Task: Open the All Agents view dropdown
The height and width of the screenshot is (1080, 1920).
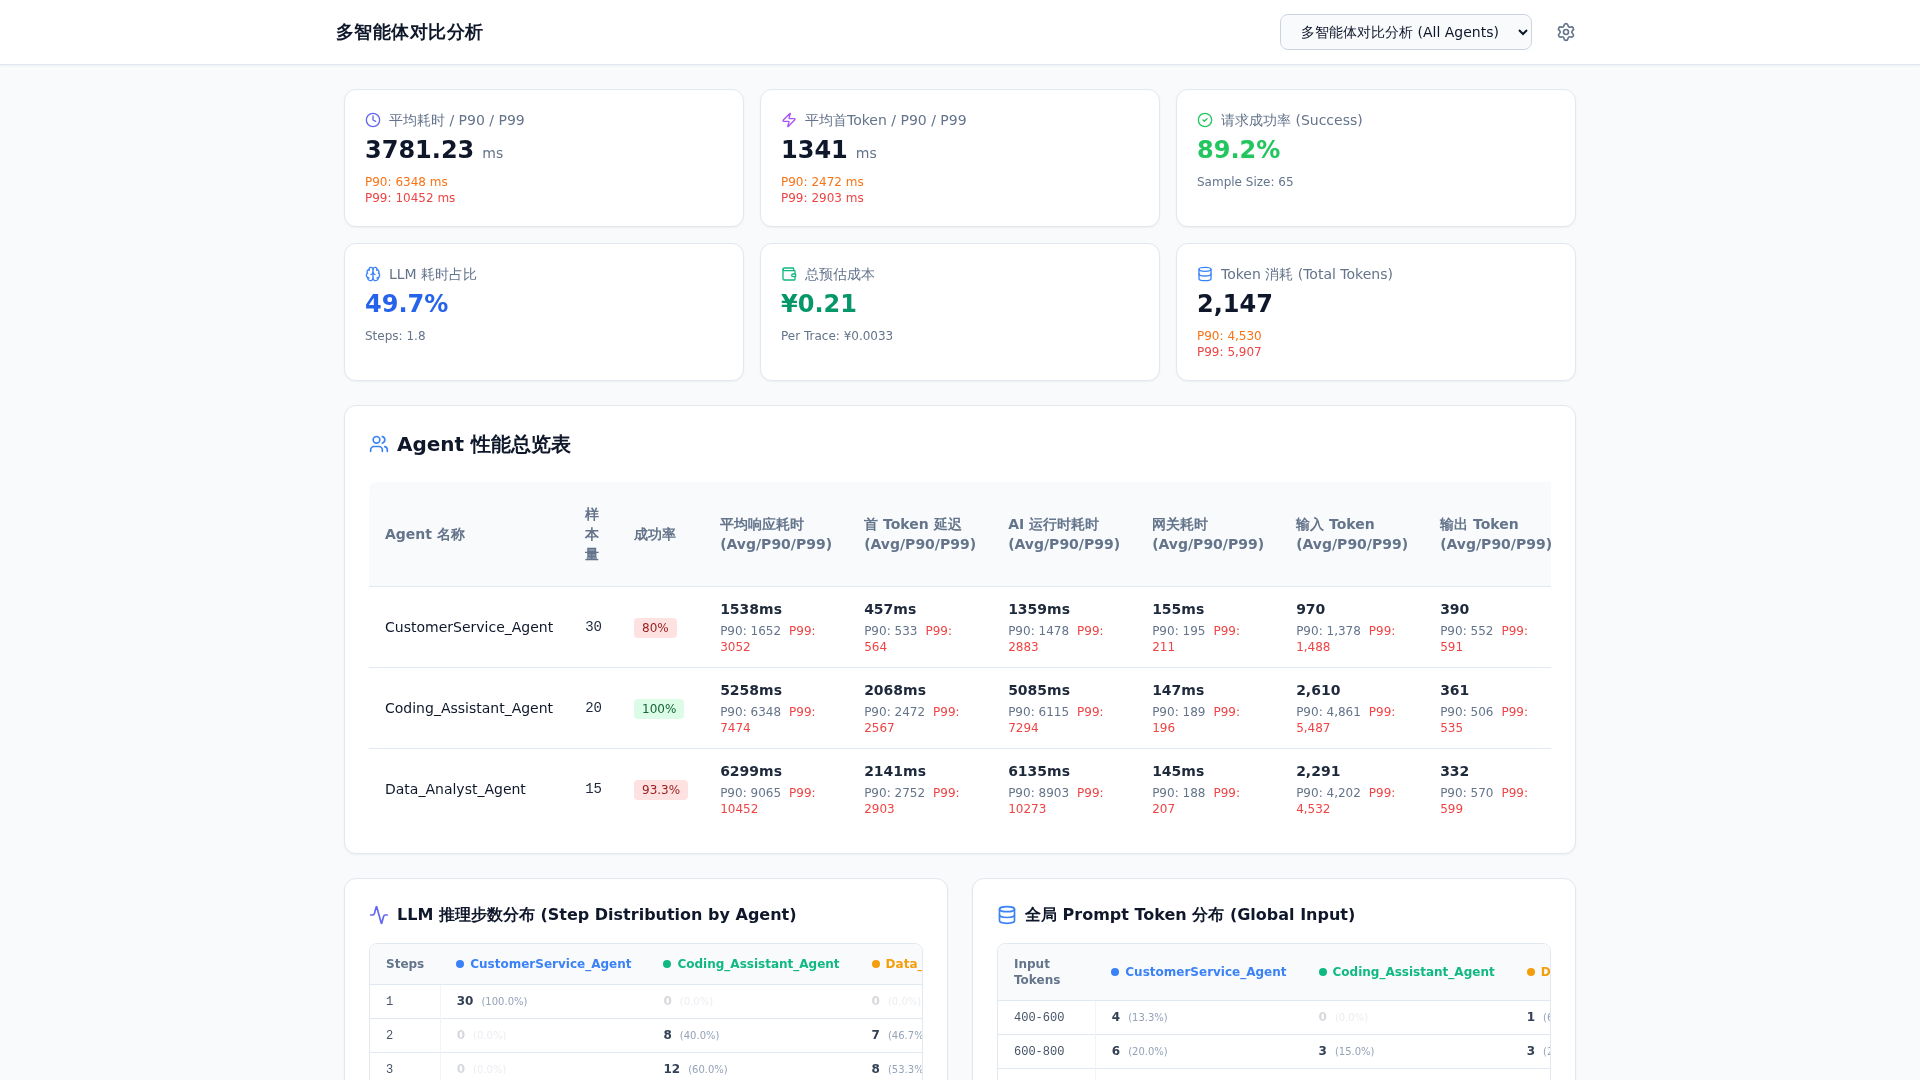Action: 1406,32
